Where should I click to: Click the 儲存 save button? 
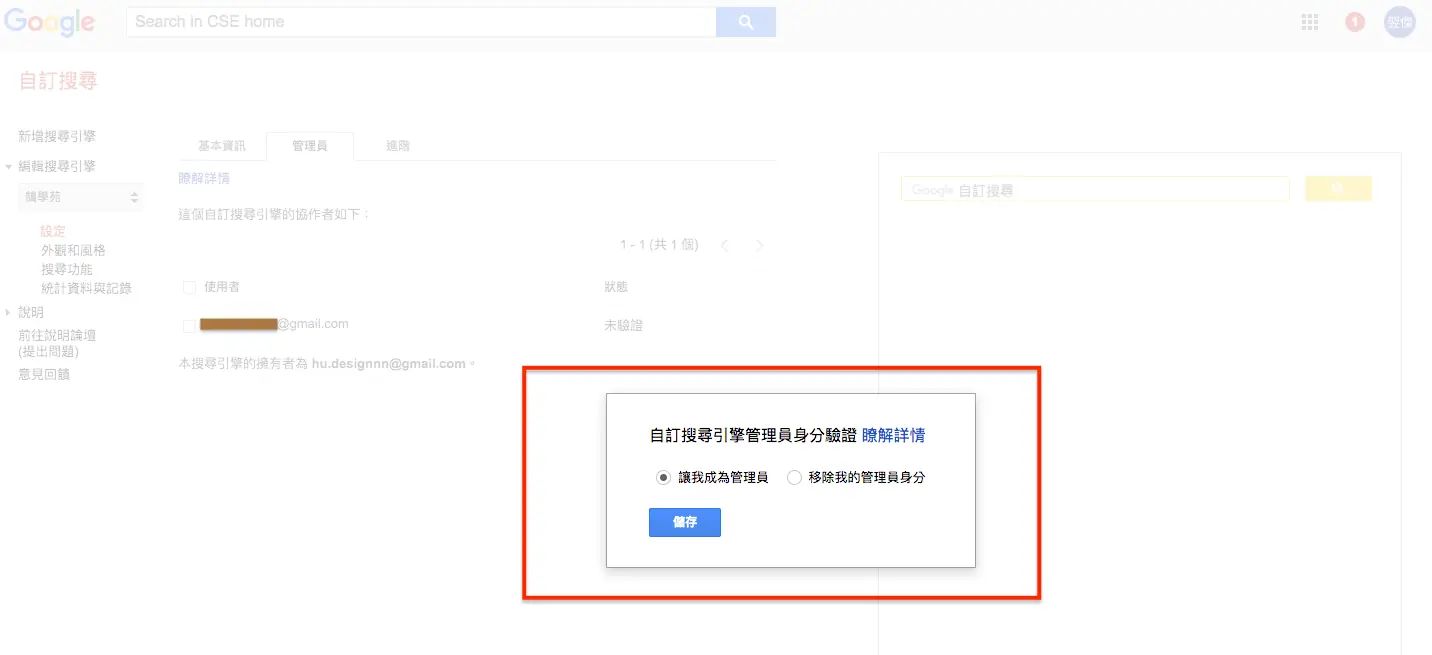pos(685,523)
